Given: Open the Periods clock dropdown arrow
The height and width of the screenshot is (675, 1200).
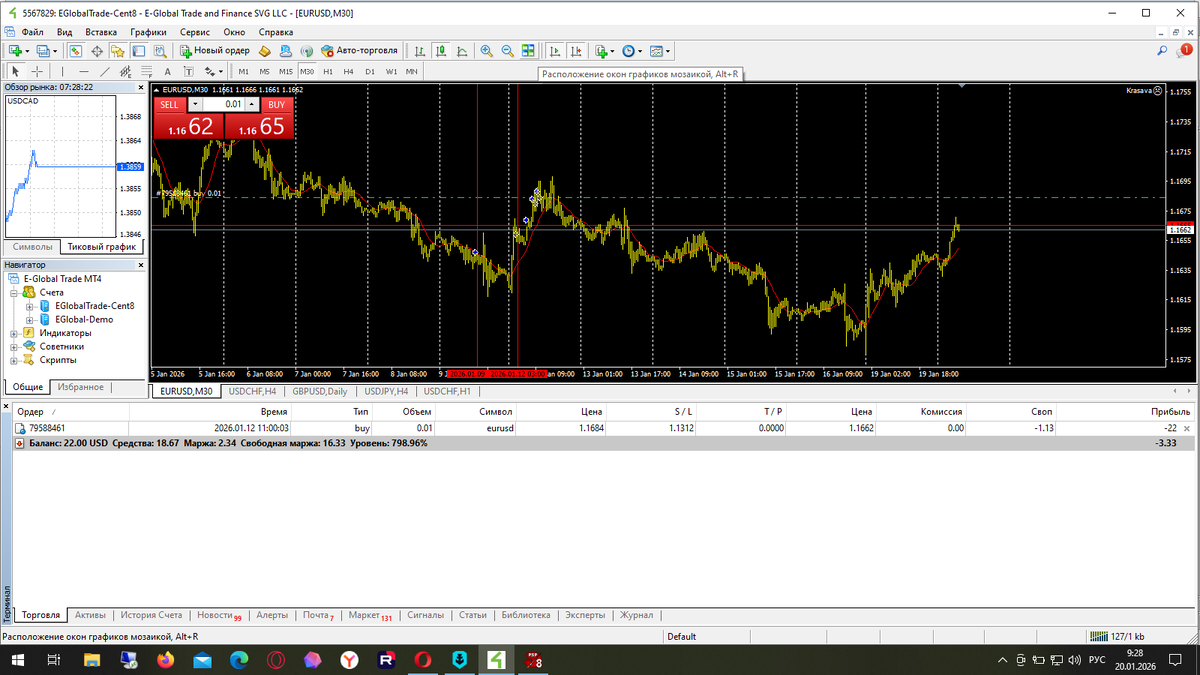Looking at the screenshot, I should 640,51.
